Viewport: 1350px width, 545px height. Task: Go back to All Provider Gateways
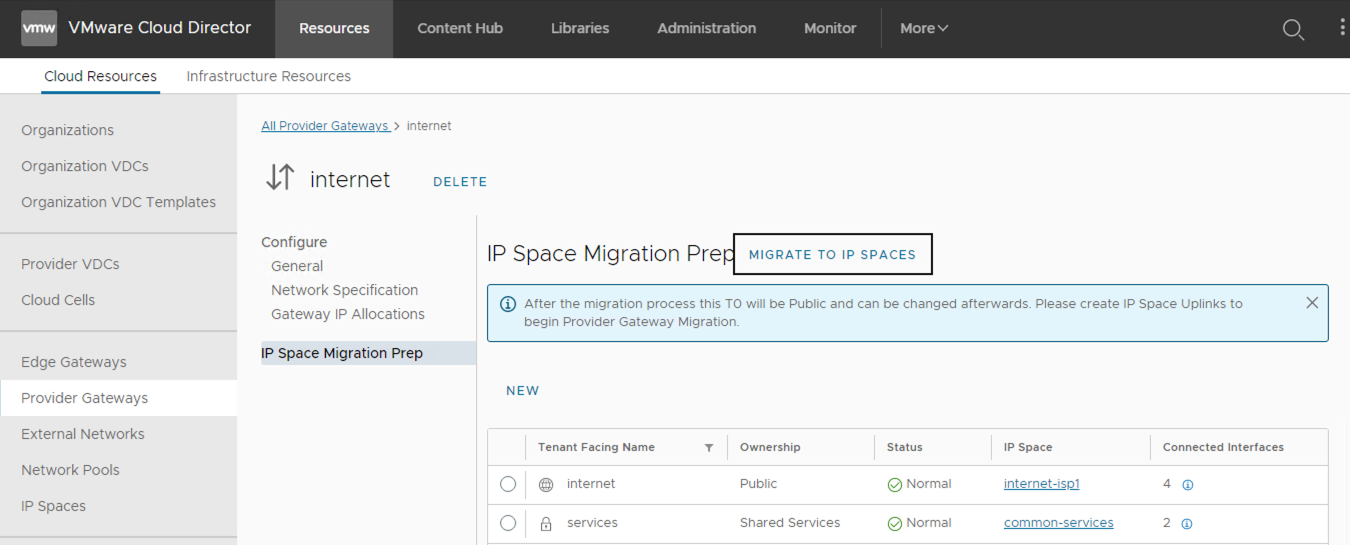pyautogui.click(x=325, y=126)
